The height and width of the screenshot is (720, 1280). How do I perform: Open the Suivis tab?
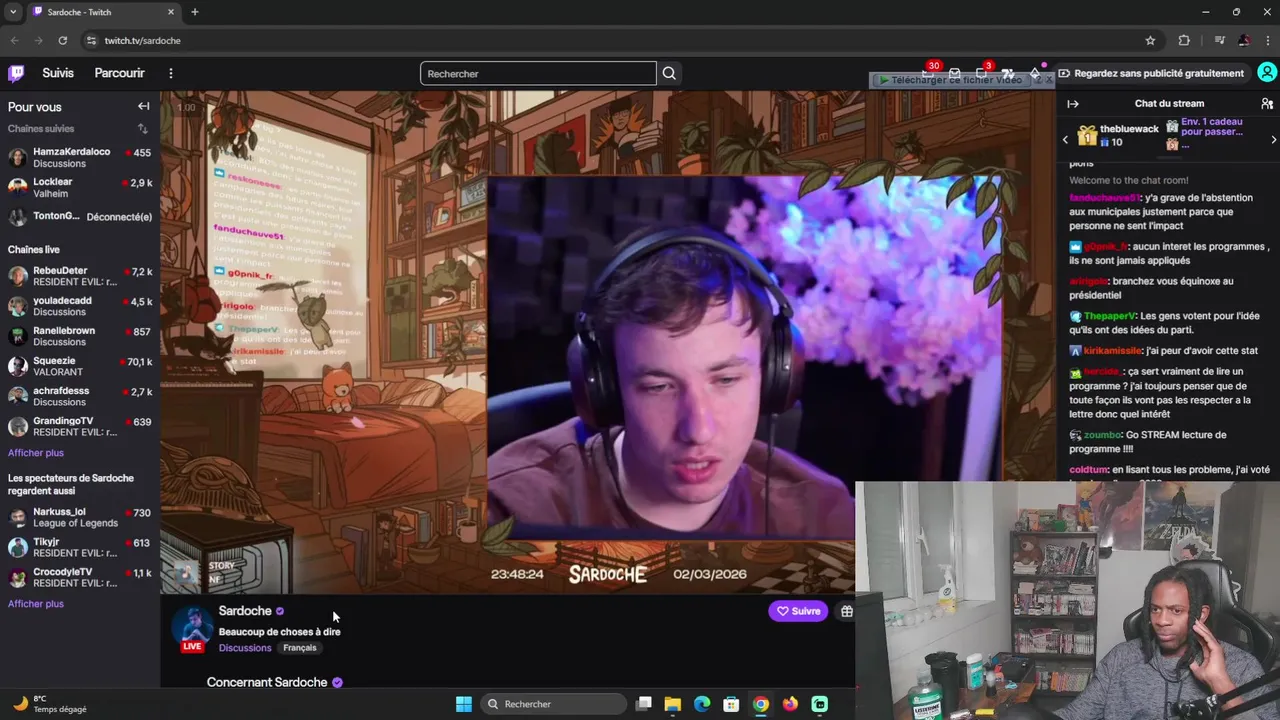58,73
